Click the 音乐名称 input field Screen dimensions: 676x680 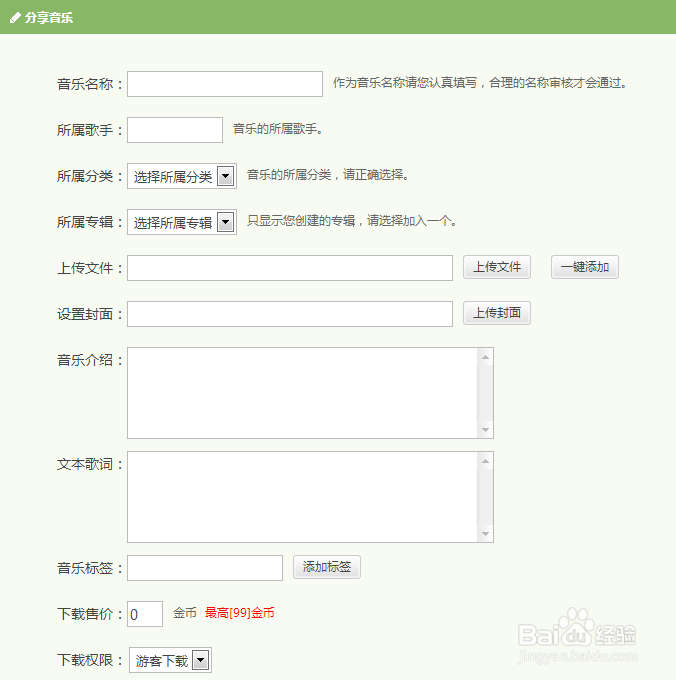pos(225,84)
